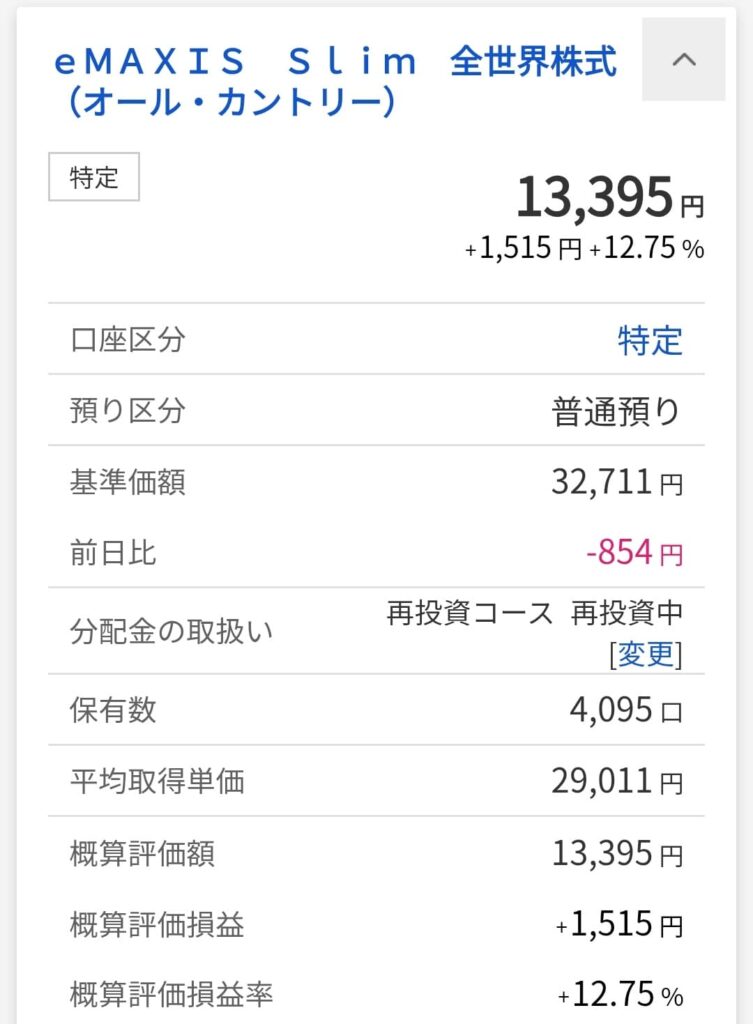Screen dimensions: 753x1024
Task: Click the 32,711円 base price value
Action: pyautogui.click(x=617, y=483)
